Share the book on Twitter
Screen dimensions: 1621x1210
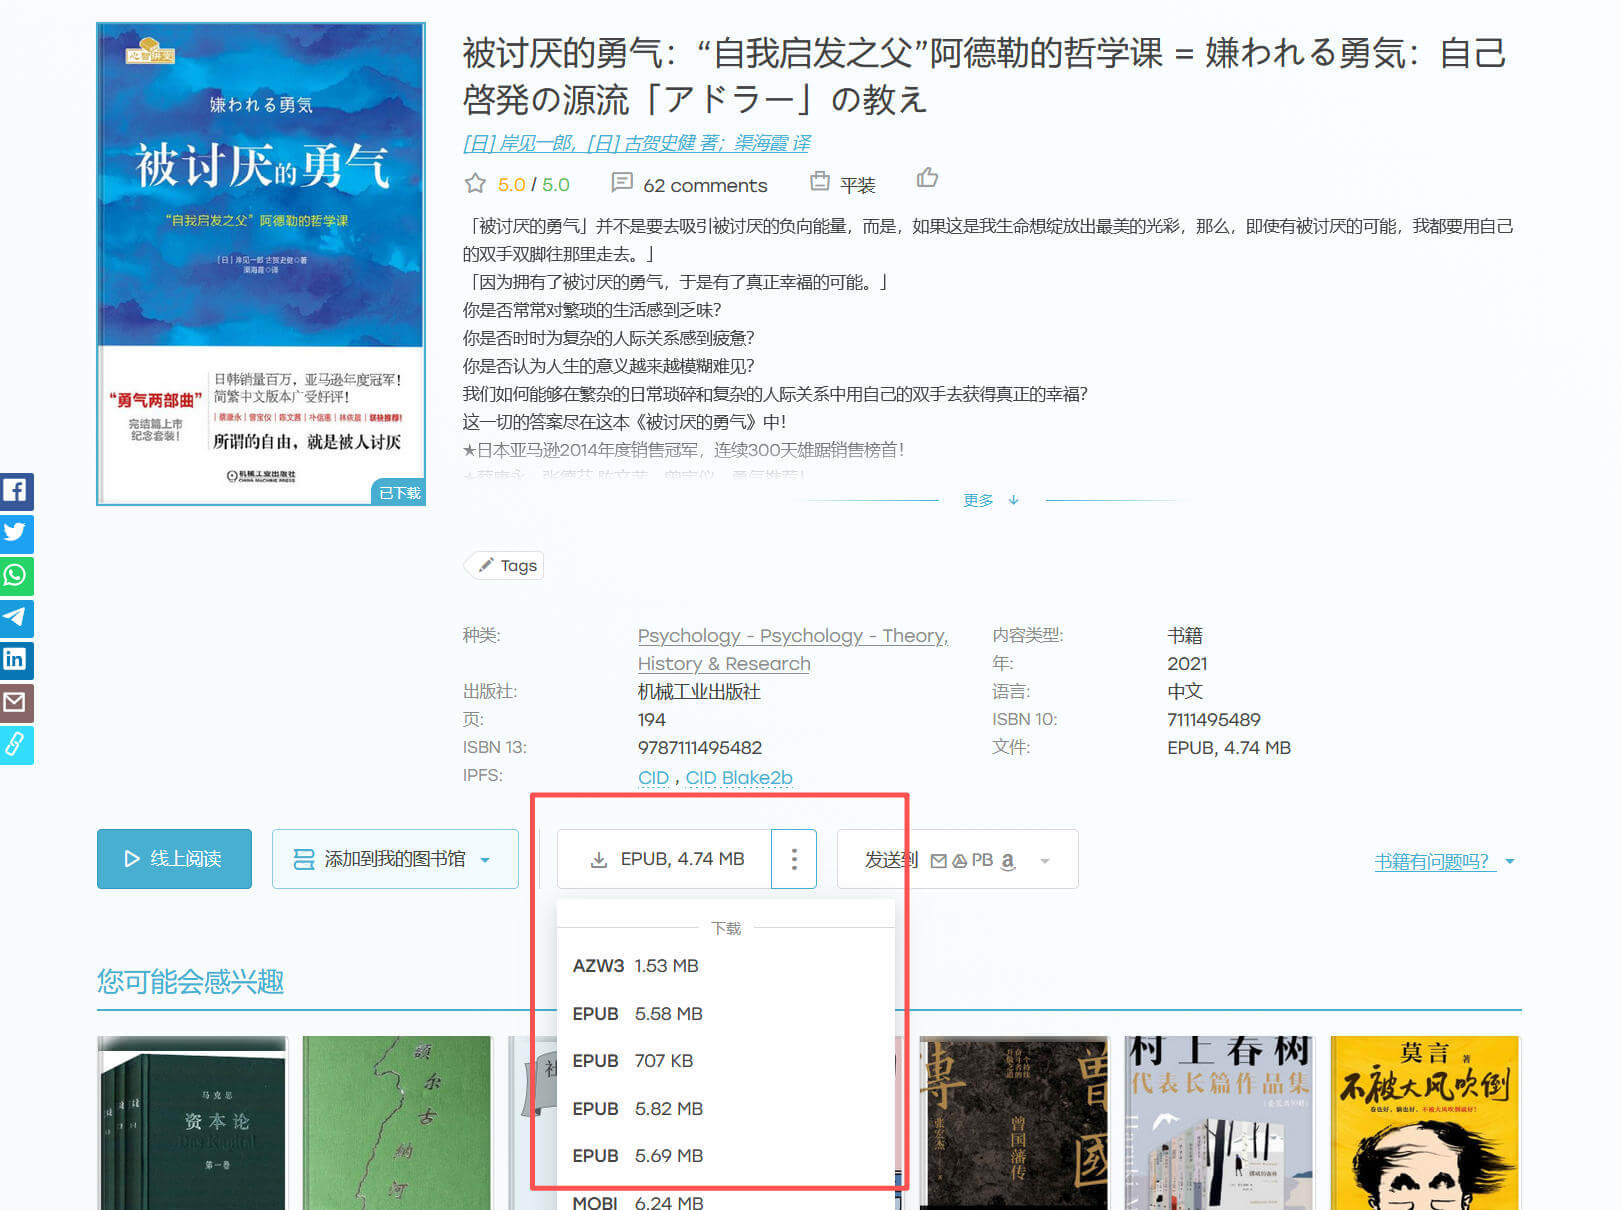(x=16, y=534)
